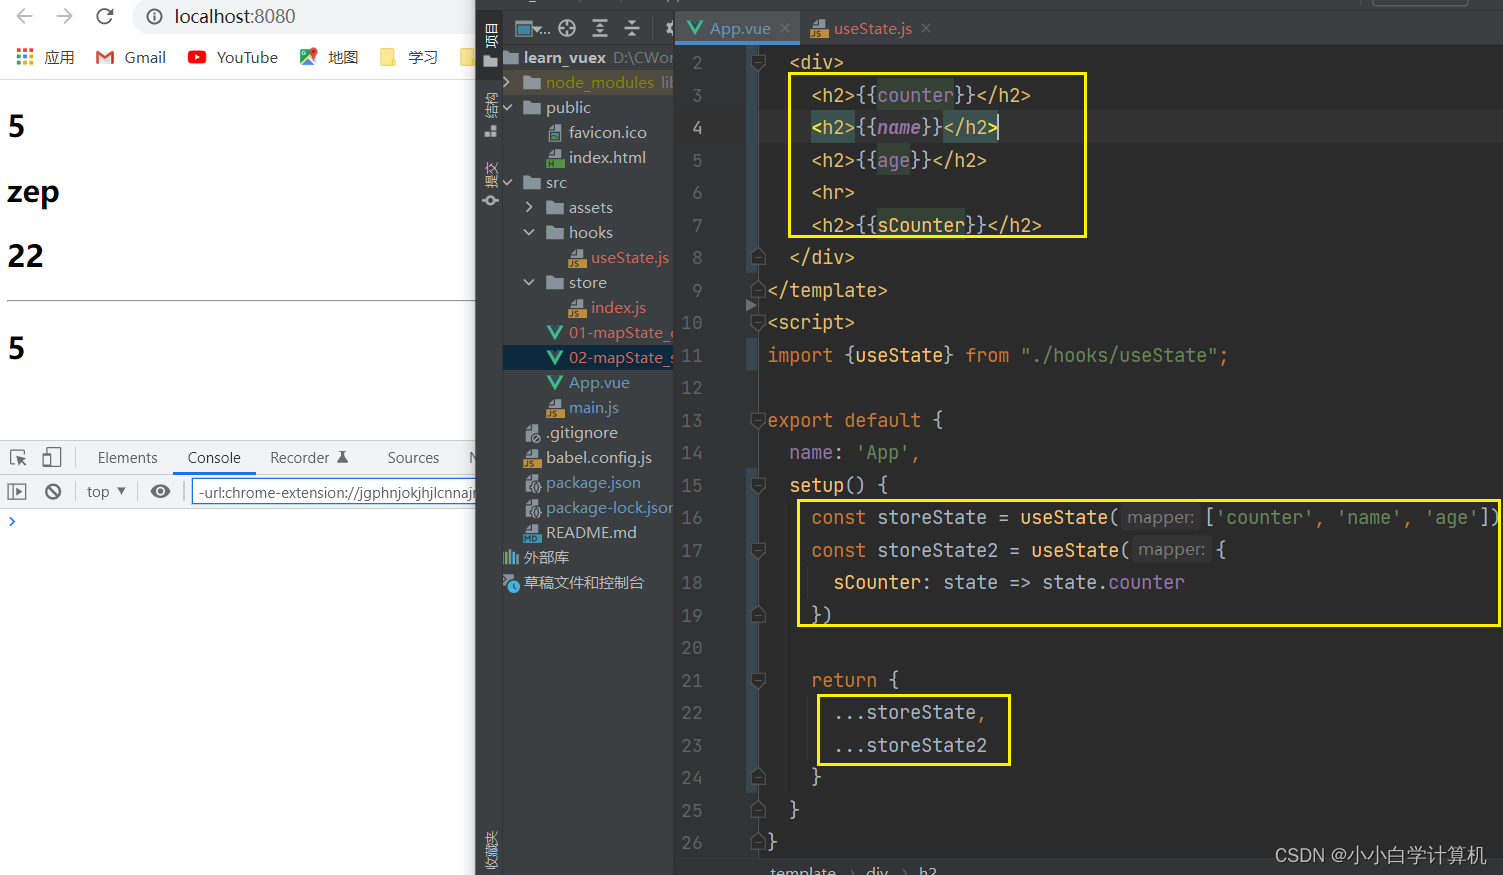This screenshot has width=1503, height=875.
Task: Open the 项目 project tool window tab
Action: (490, 45)
